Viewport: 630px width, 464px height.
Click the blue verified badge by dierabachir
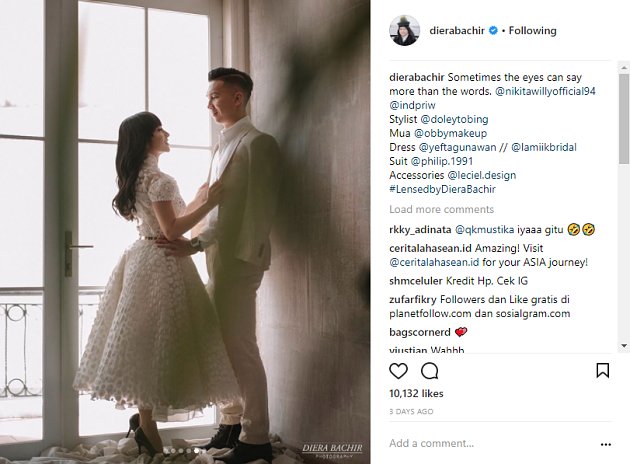pyautogui.click(x=493, y=31)
